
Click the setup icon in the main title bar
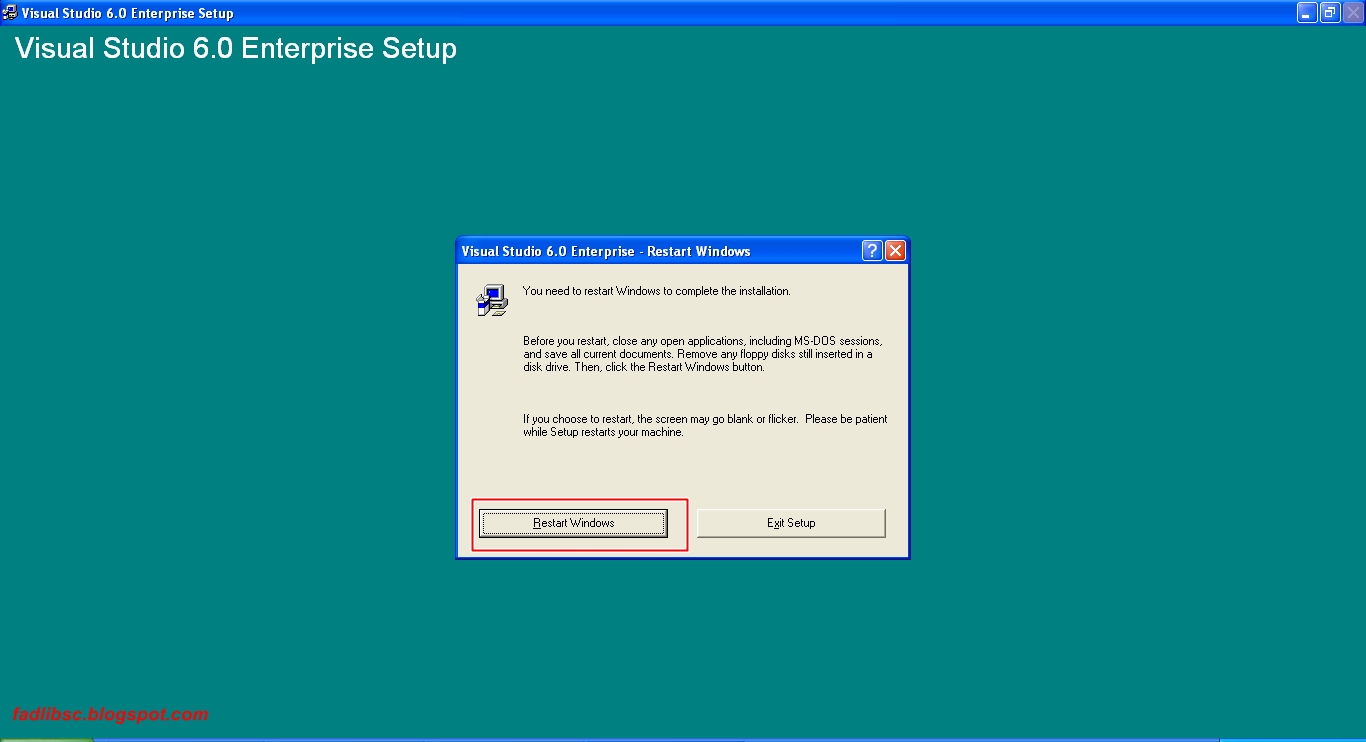click(x=10, y=13)
